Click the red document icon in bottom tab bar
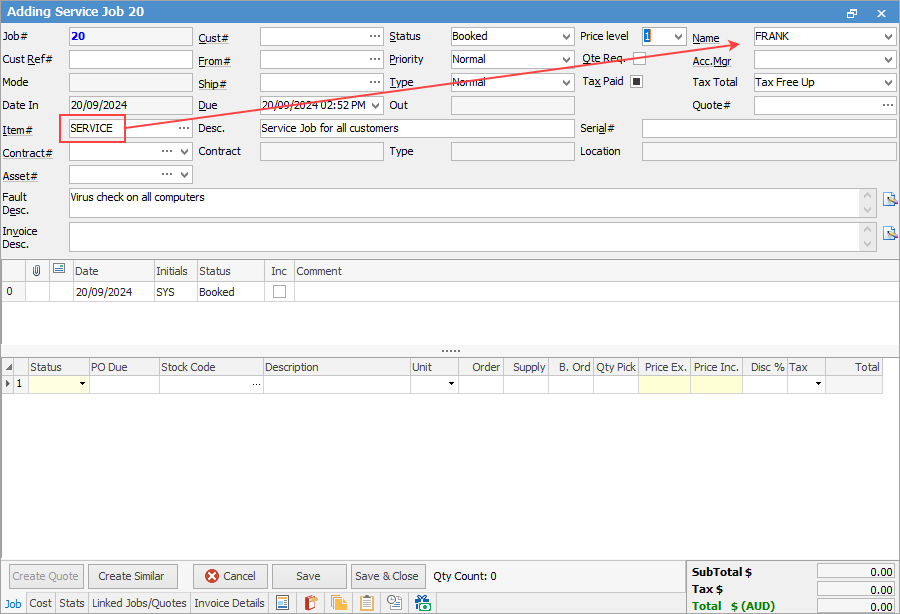 click(x=311, y=603)
